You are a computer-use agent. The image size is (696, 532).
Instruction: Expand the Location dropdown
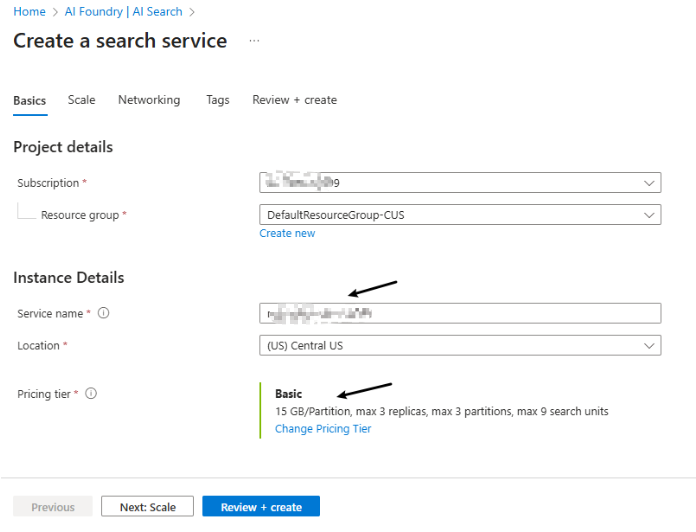coord(460,346)
